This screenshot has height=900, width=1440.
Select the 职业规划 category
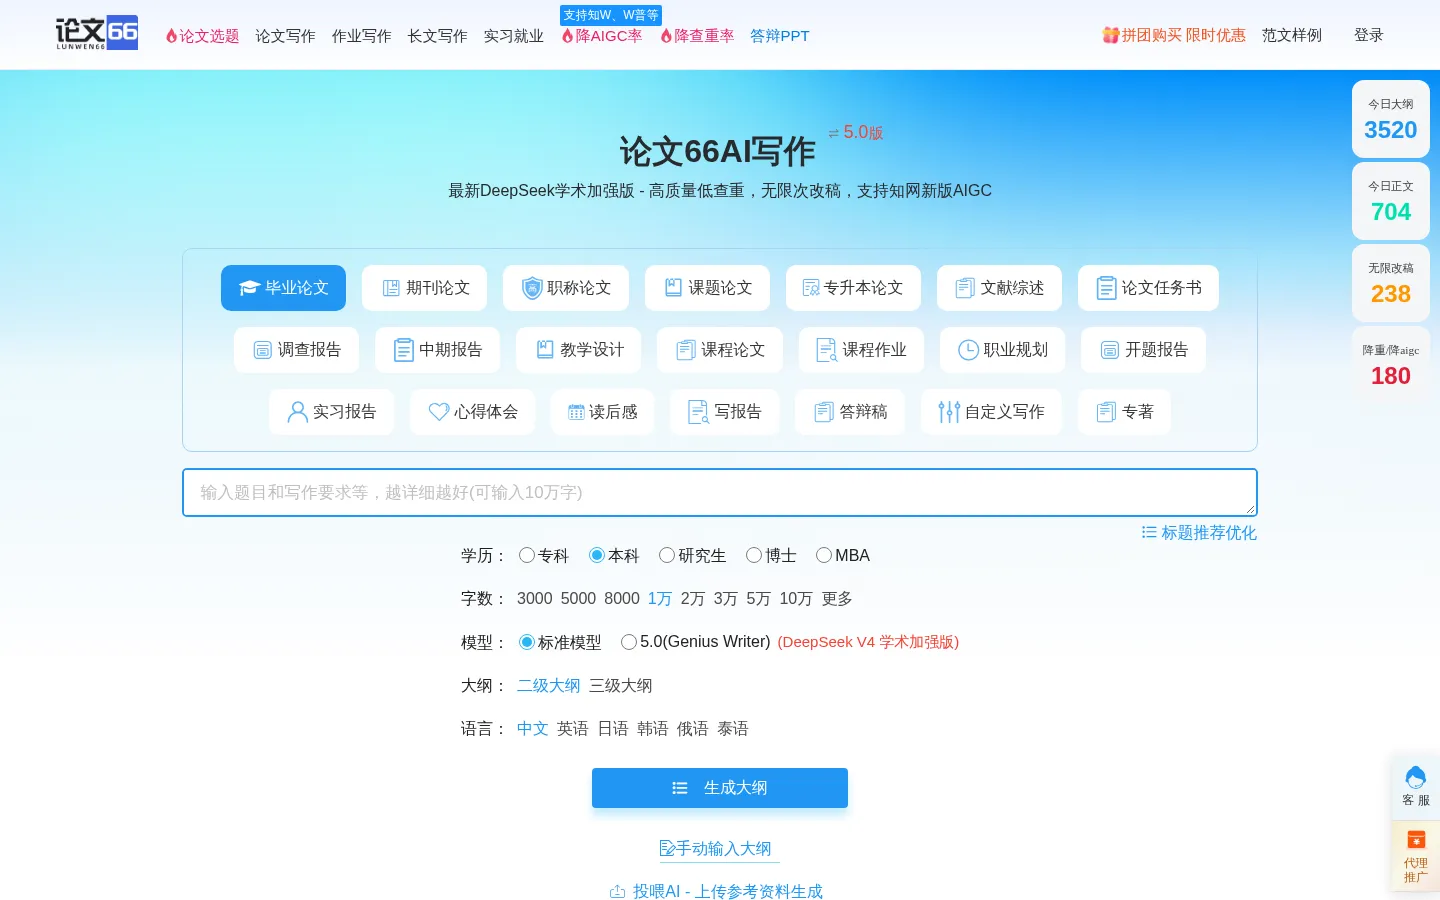[x=1002, y=350]
